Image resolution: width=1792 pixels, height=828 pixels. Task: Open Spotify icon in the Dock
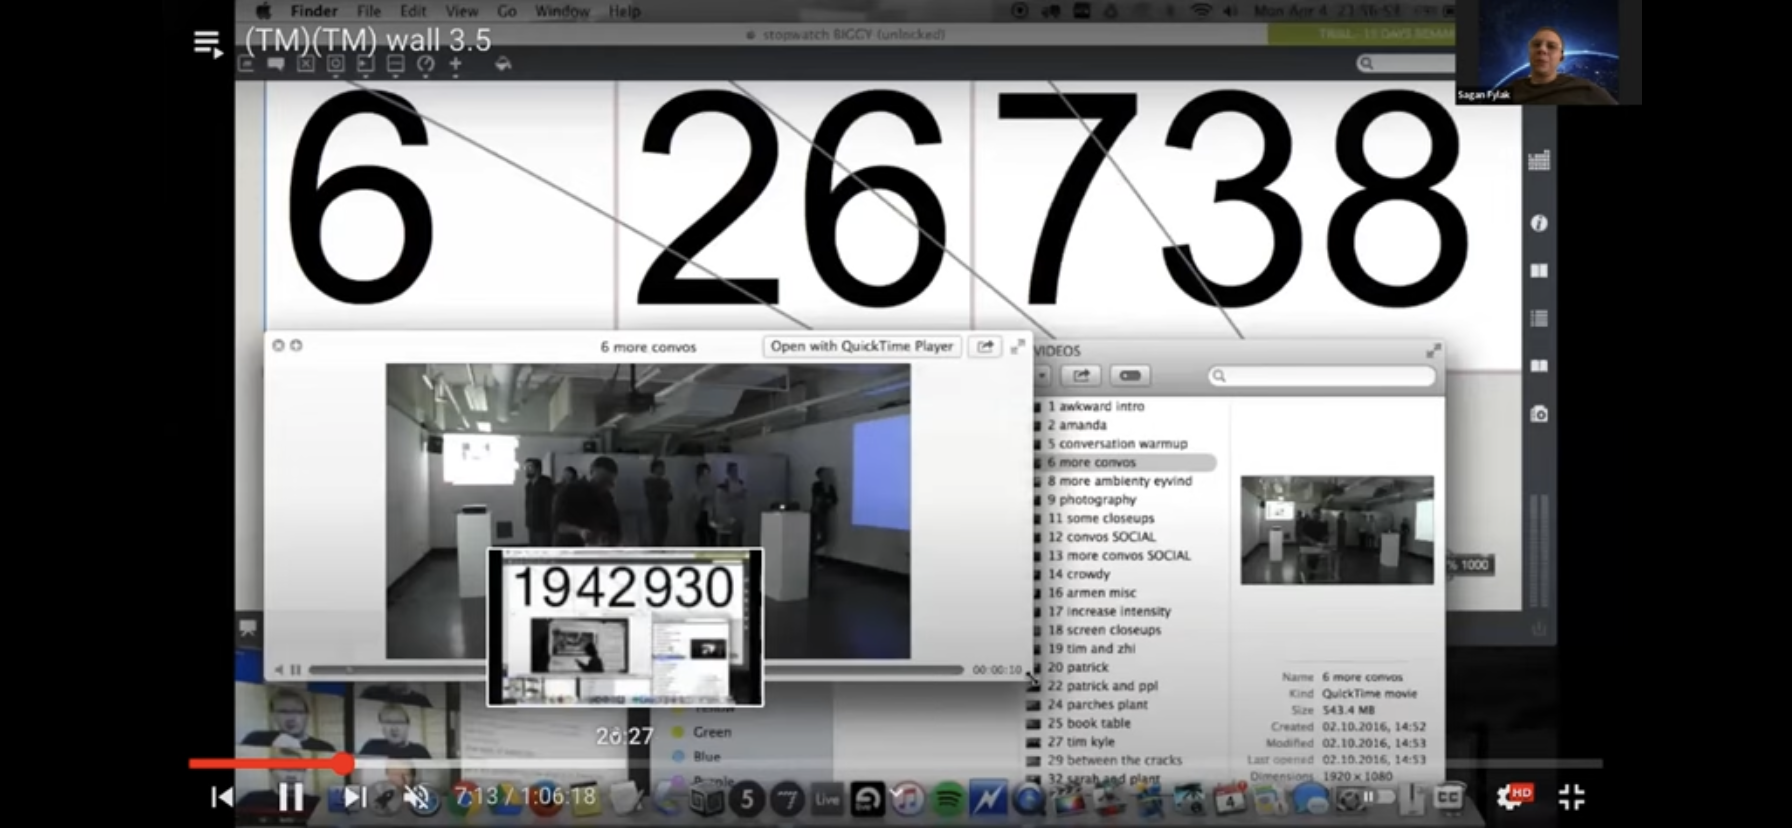(x=948, y=798)
